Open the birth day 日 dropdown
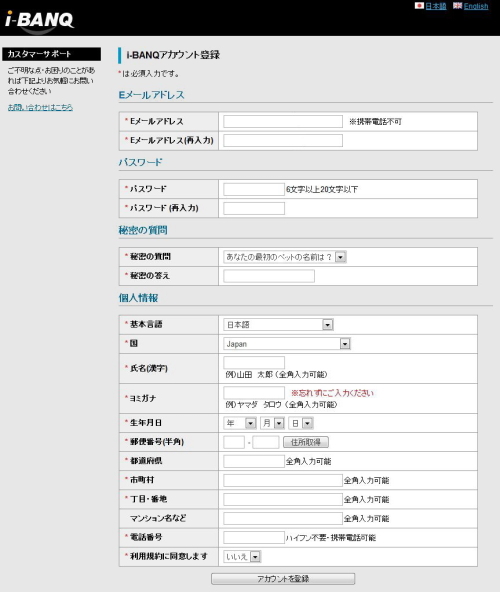500x592 pixels. (301, 423)
